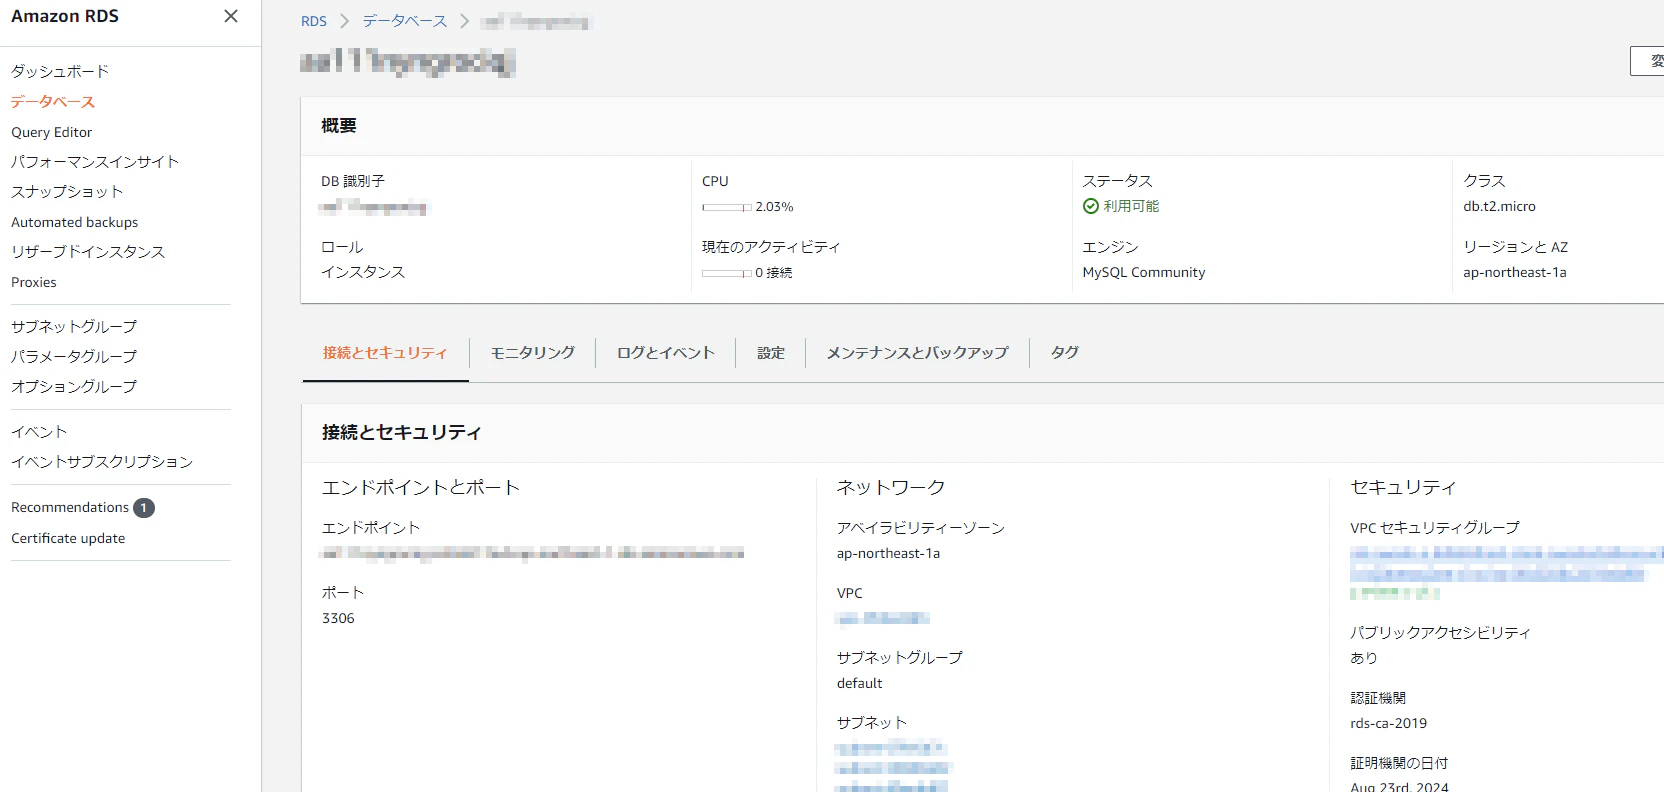The image size is (1664, 792).
Task: Switch to モニタリング tab
Action: tap(533, 352)
